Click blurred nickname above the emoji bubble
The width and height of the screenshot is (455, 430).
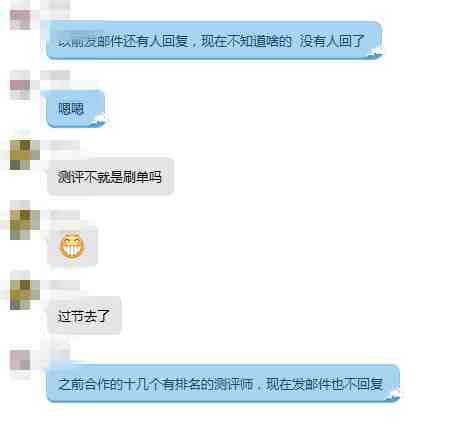(x=65, y=215)
